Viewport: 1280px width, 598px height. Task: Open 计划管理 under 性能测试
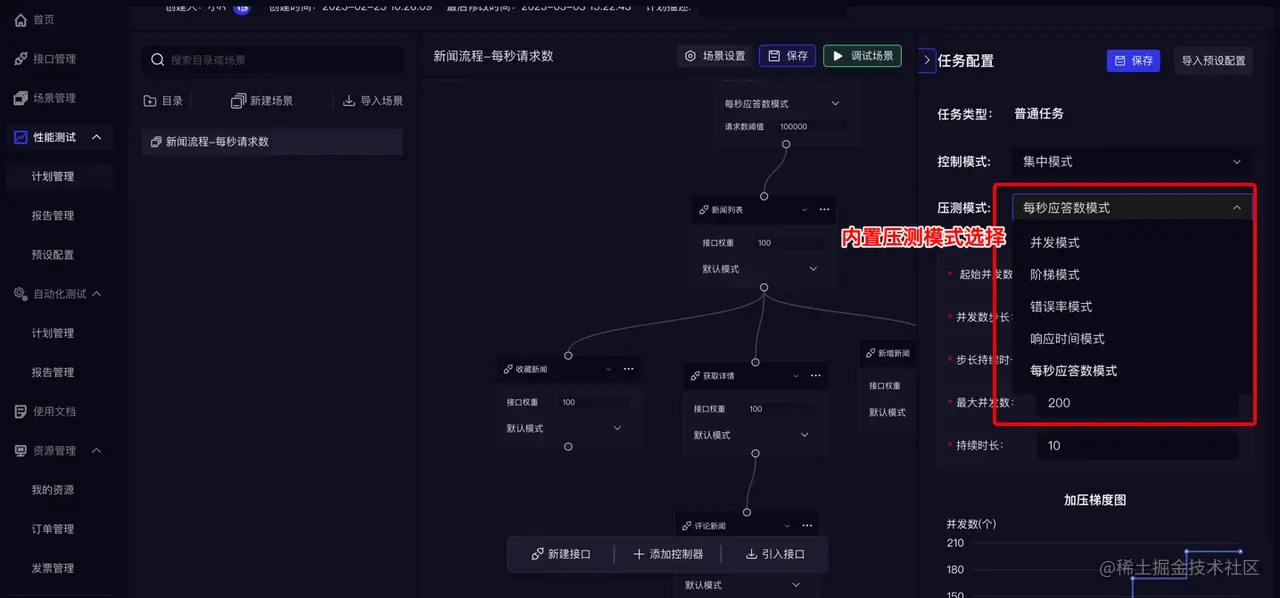pyautogui.click(x=53, y=176)
